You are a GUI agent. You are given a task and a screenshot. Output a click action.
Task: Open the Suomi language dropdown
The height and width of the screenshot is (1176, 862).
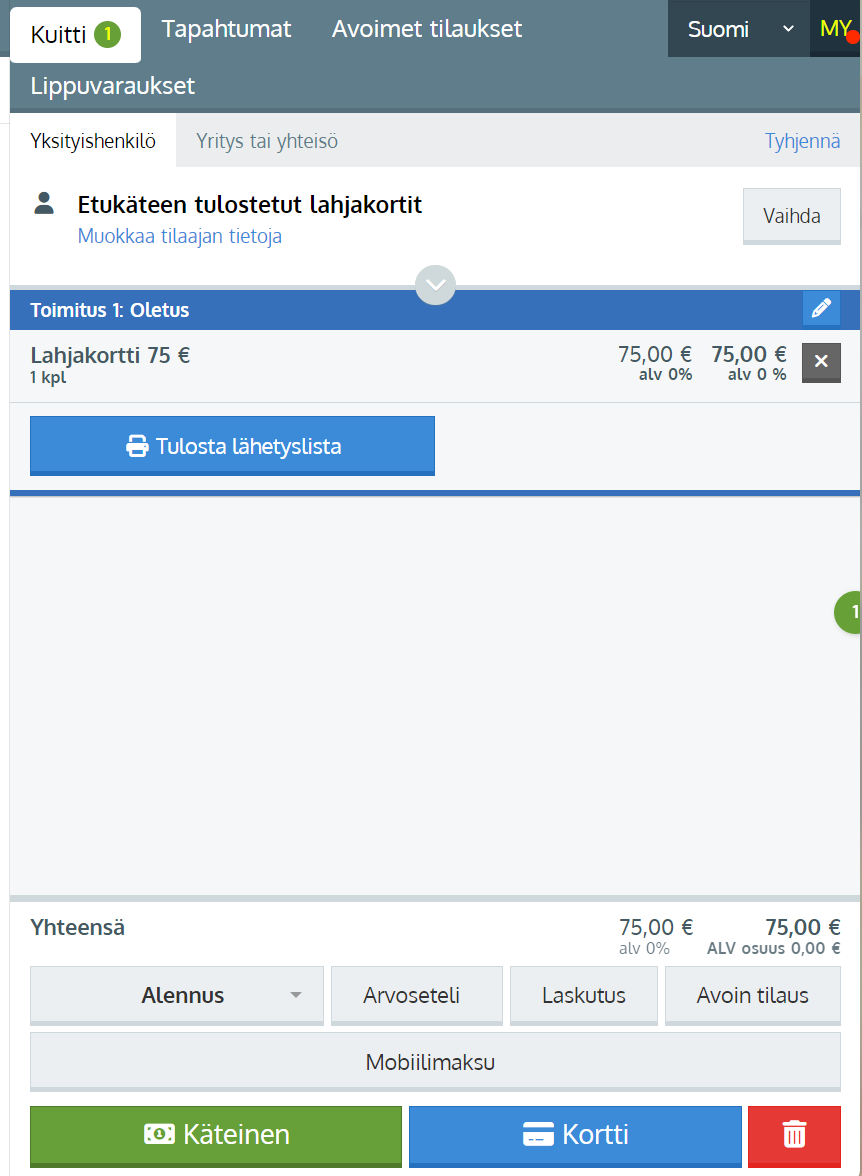point(739,29)
